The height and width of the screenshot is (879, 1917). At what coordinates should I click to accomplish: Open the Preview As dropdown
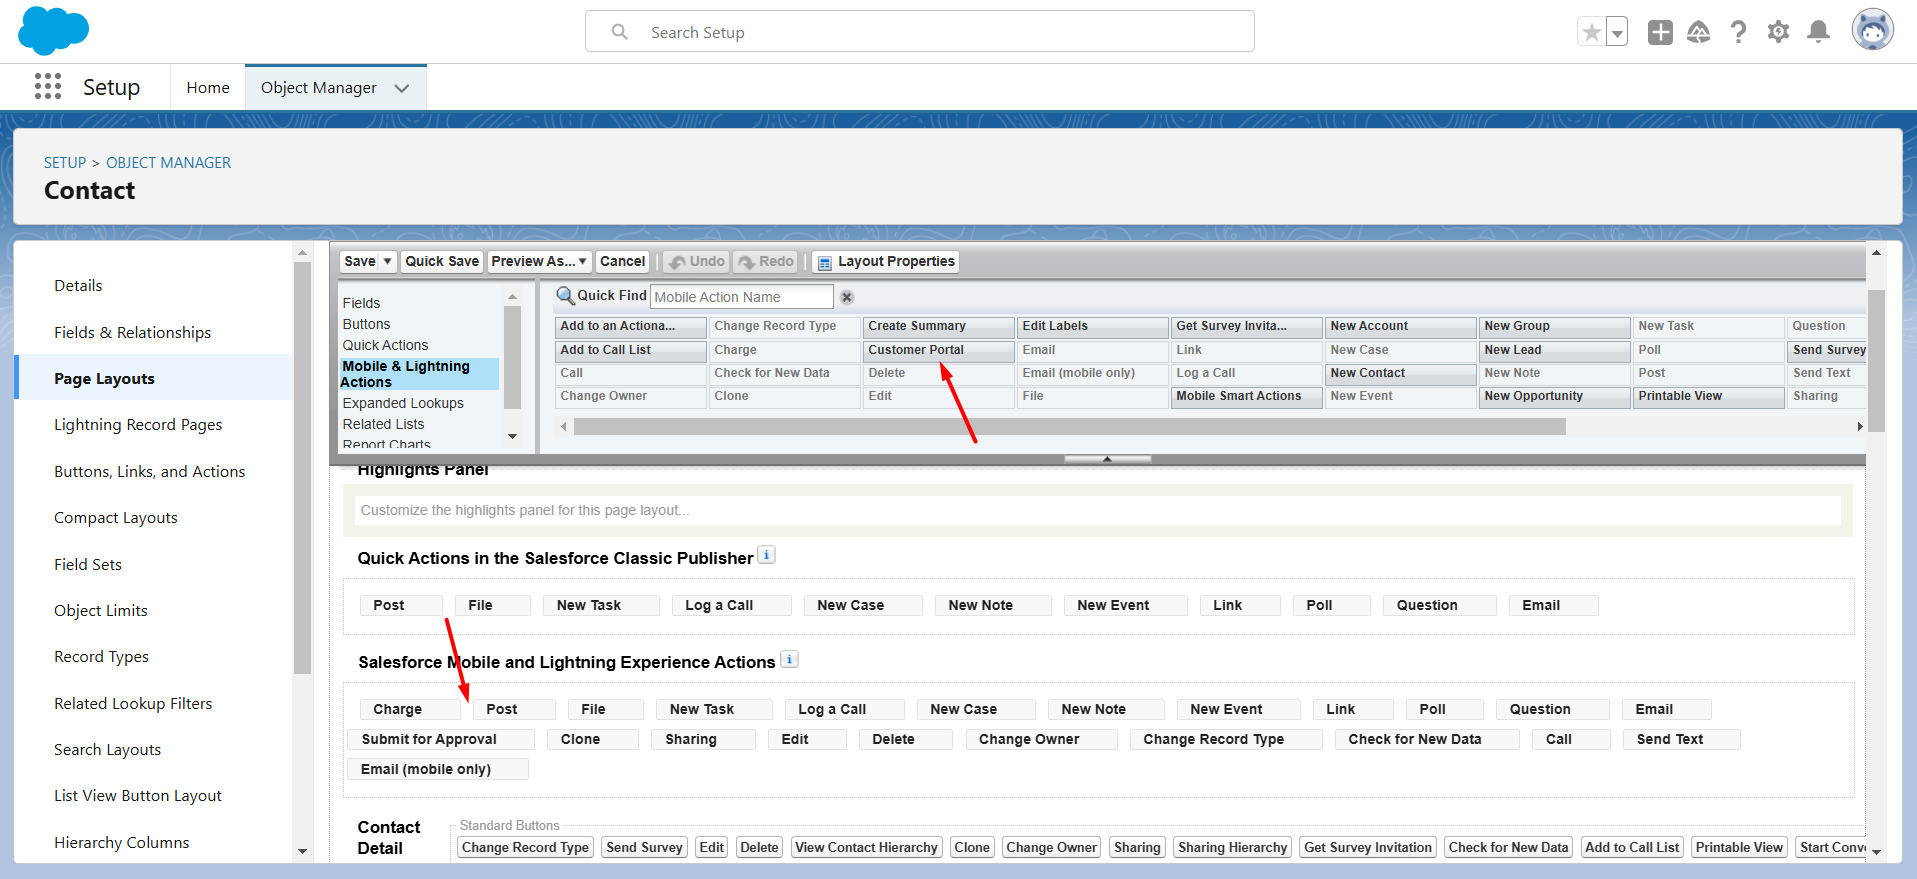pos(539,261)
